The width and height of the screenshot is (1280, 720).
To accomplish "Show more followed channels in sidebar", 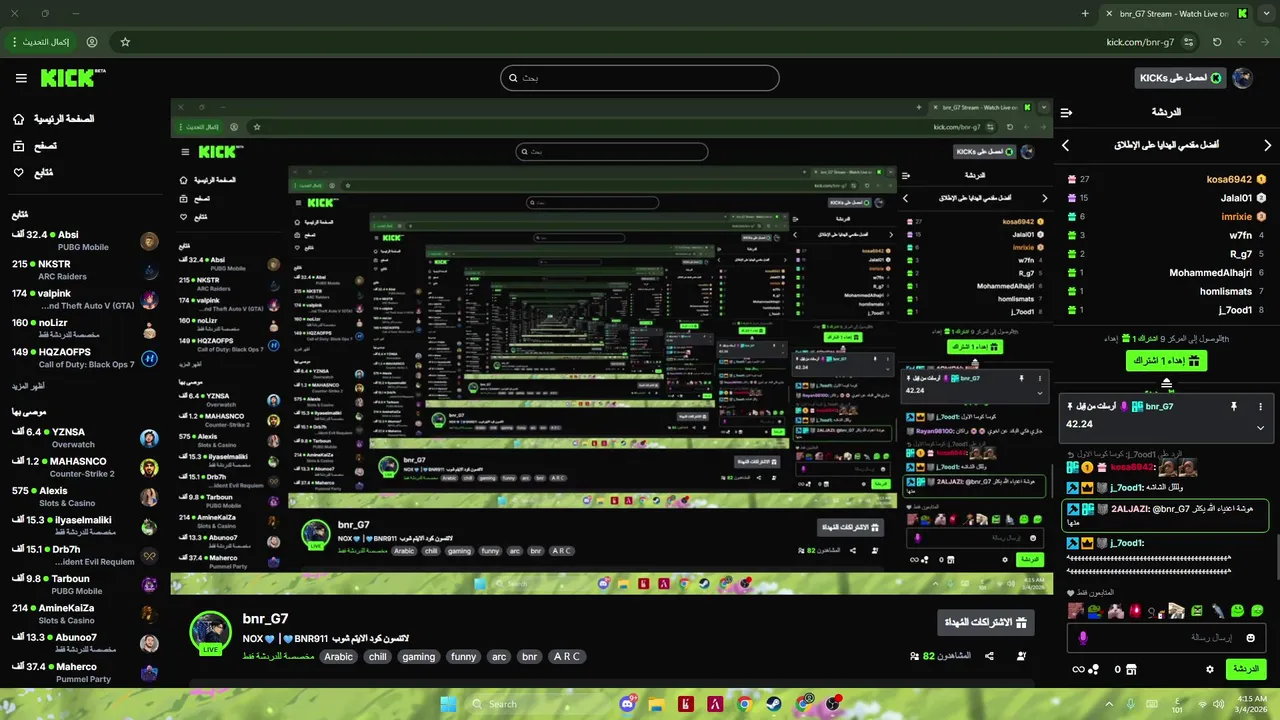I will pos(28,386).
